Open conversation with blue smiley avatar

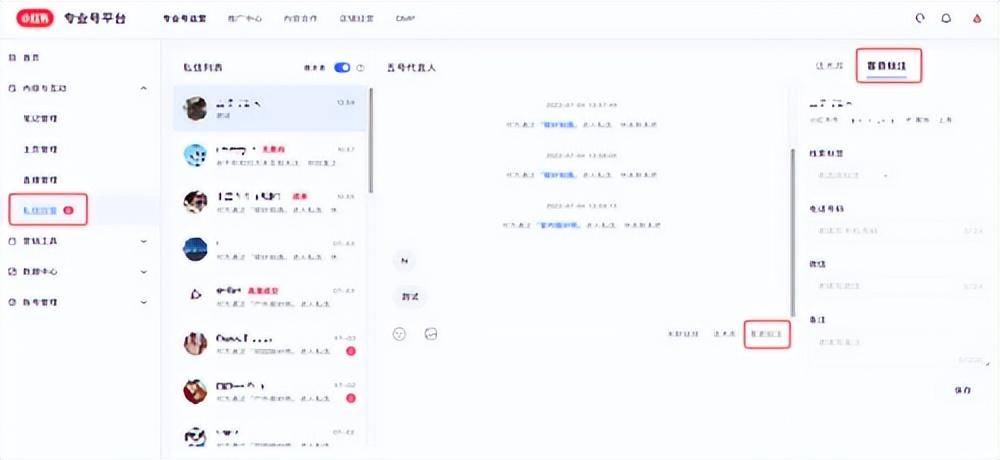pos(195,155)
